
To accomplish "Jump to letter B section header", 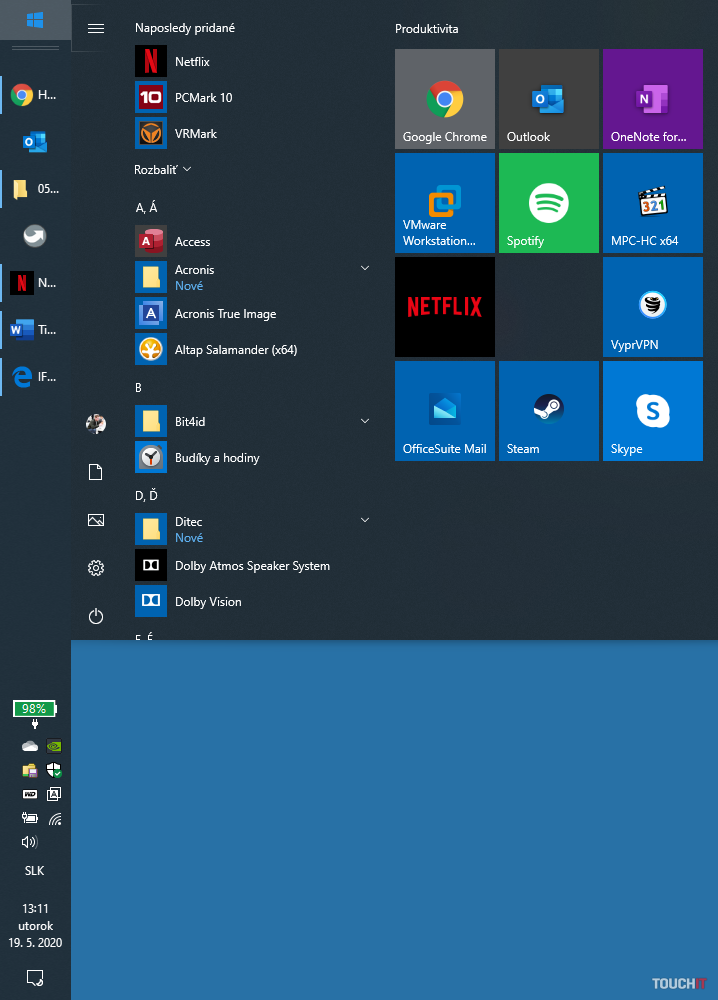I will [x=139, y=387].
